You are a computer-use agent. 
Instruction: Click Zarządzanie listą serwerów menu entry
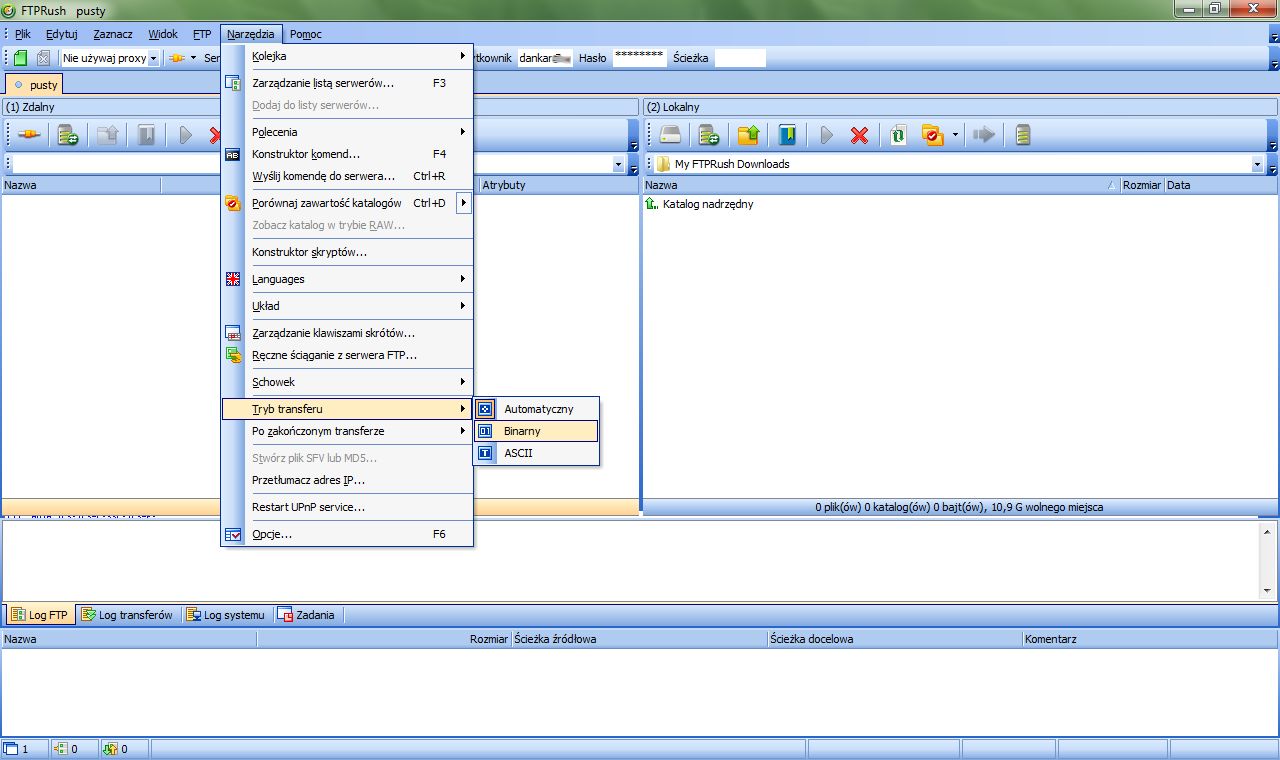point(346,83)
